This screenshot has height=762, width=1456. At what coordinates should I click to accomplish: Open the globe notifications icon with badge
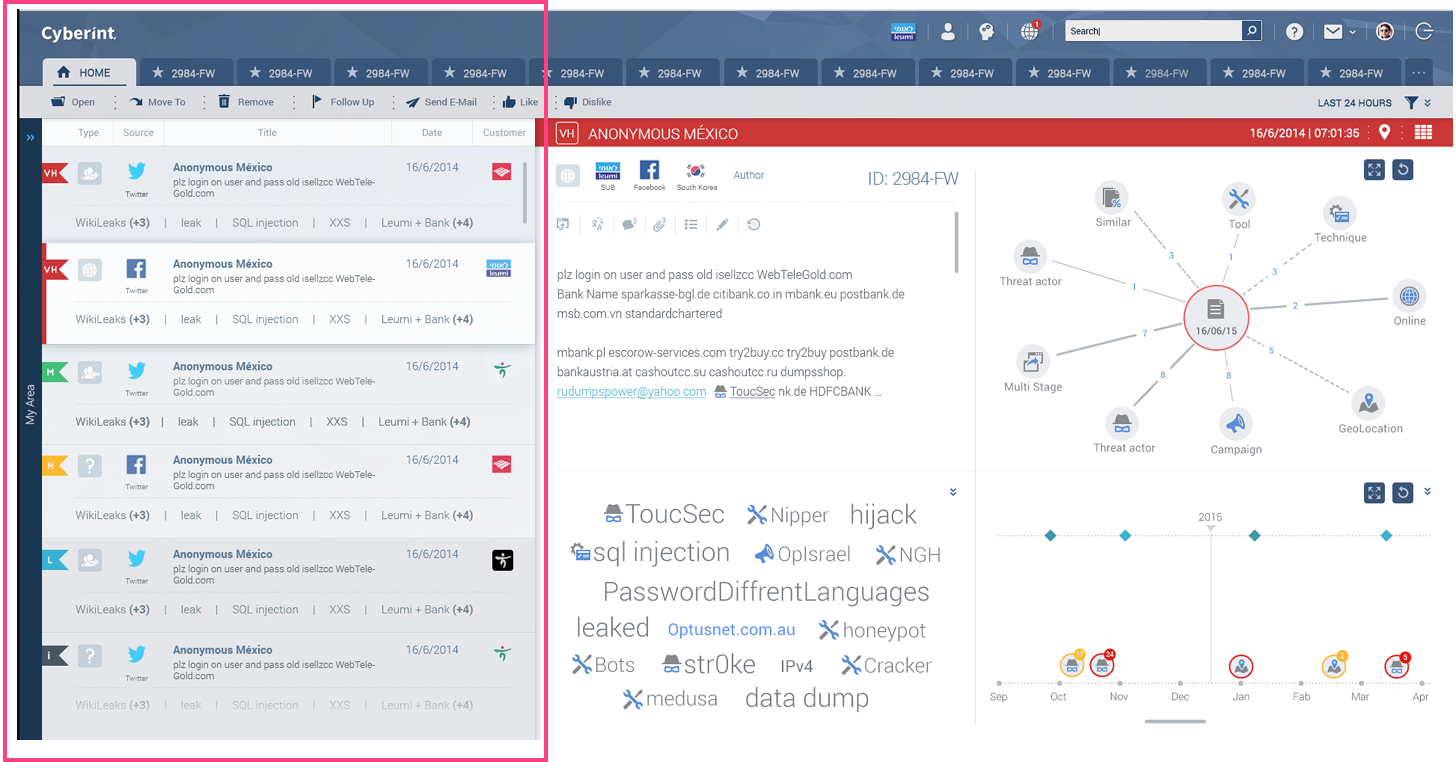1029,31
